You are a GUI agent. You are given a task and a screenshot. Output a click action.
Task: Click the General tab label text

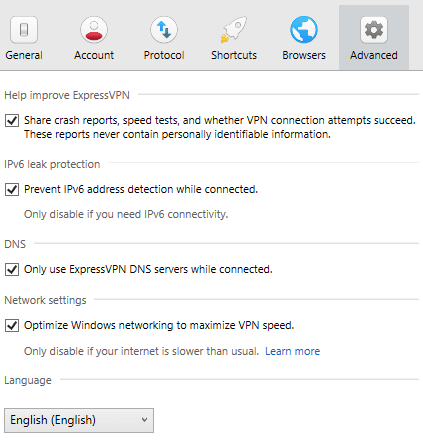pos(24,55)
